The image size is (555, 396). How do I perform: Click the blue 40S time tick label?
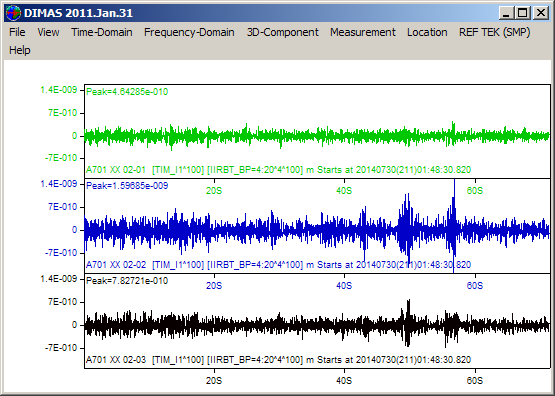click(344, 286)
